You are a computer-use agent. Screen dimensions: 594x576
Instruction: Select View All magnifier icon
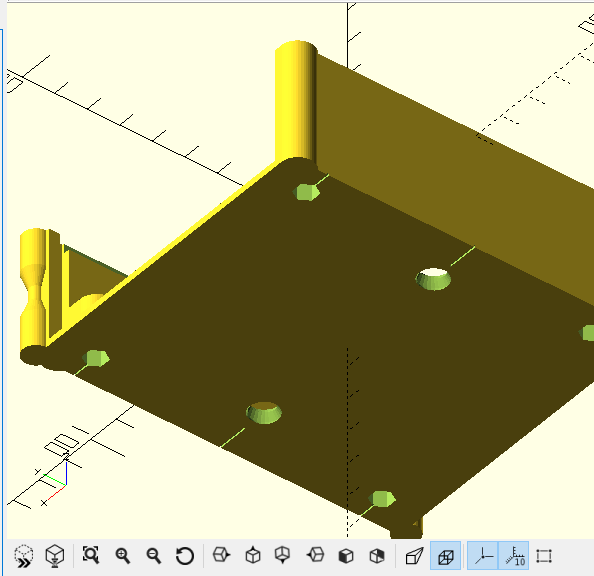click(x=91, y=555)
